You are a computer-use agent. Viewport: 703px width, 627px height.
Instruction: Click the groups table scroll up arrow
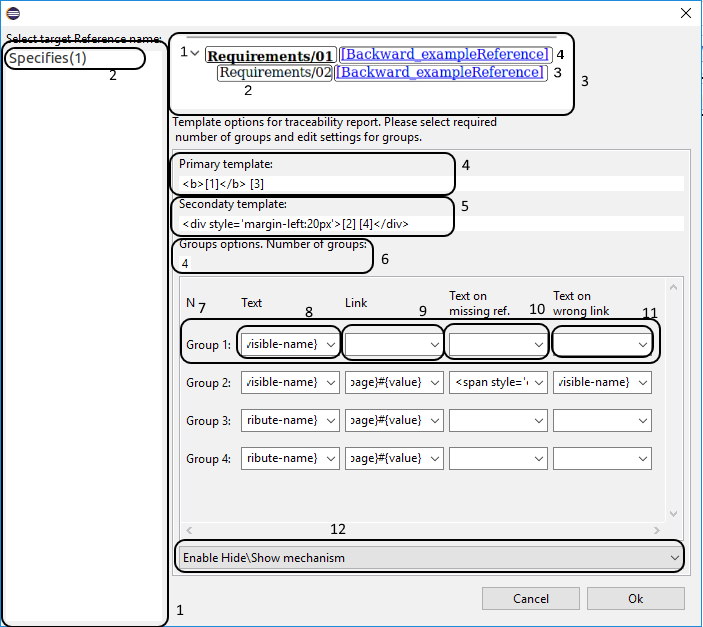673,287
